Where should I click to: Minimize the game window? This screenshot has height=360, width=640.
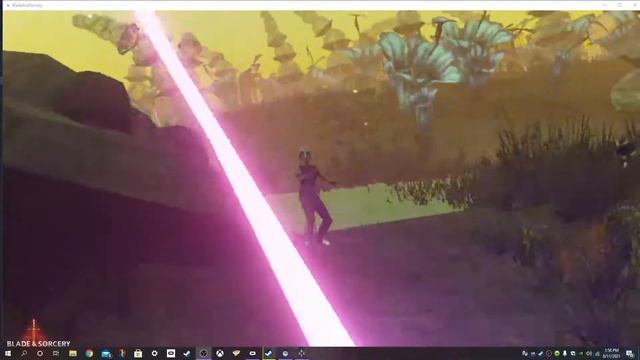pos(605,5)
